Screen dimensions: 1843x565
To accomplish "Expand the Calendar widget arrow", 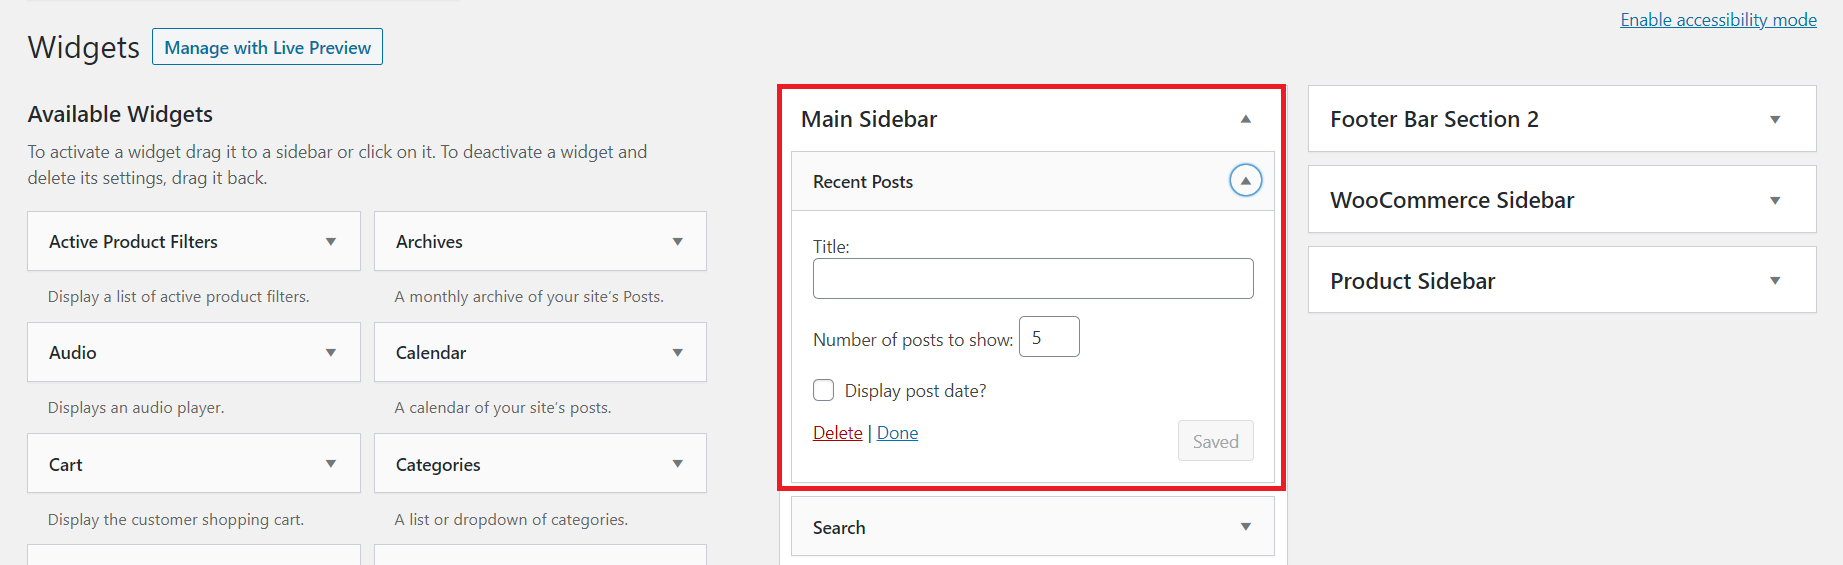I will click(678, 353).
